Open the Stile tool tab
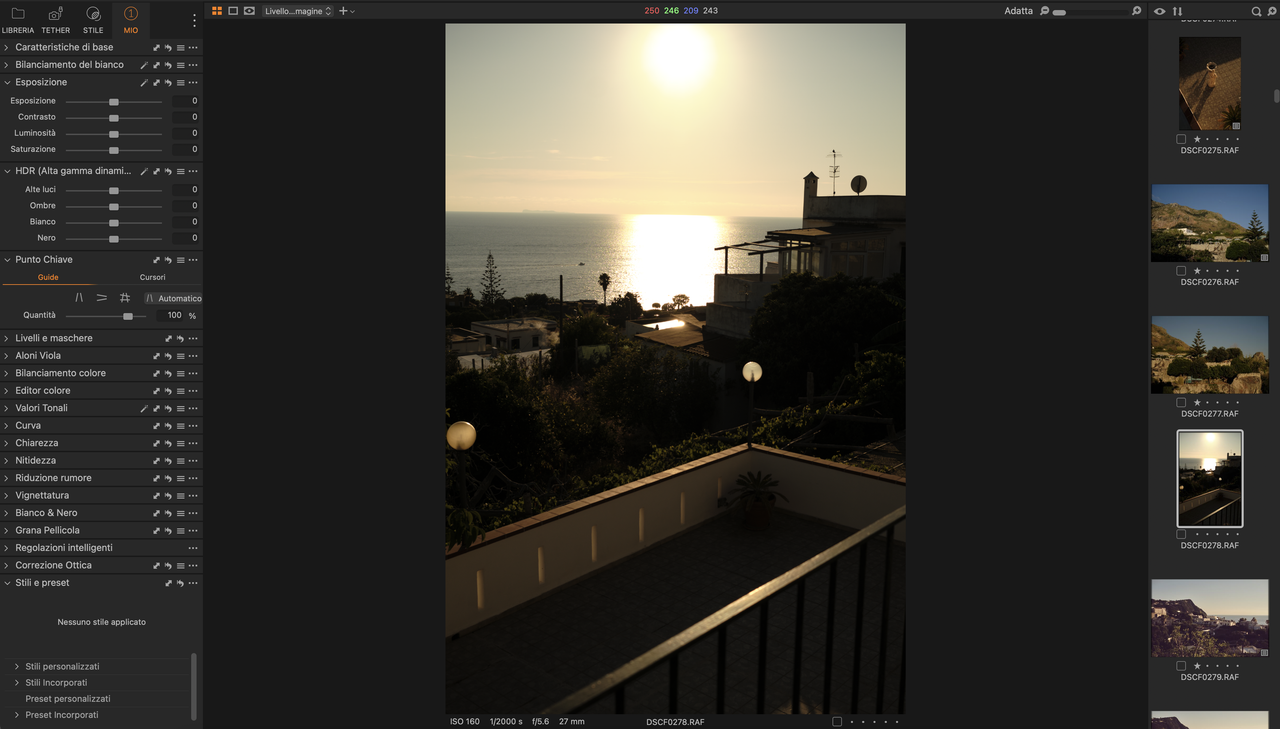This screenshot has width=1280, height=729. pyautogui.click(x=93, y=18)
